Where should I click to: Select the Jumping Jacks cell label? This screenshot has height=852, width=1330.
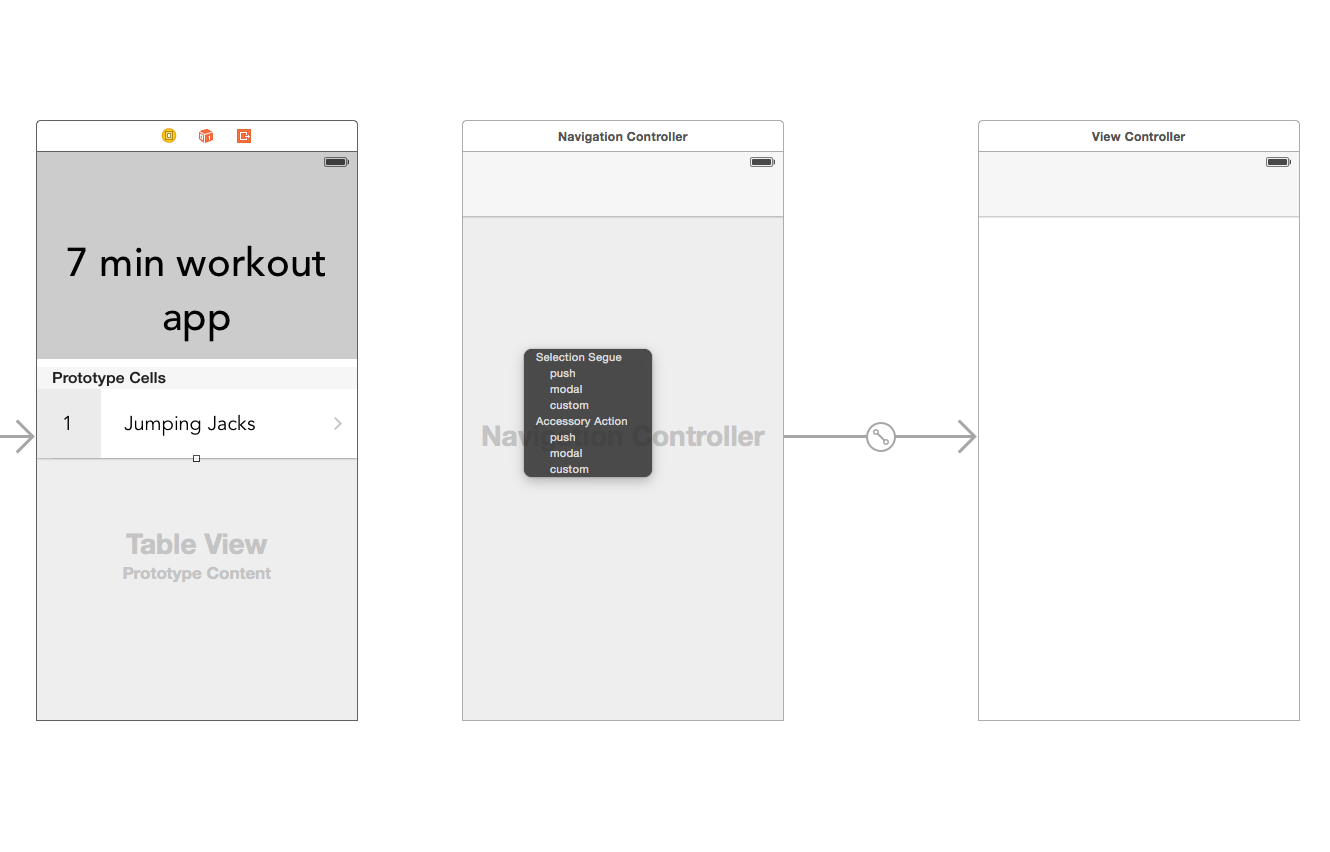click(190, 424)
